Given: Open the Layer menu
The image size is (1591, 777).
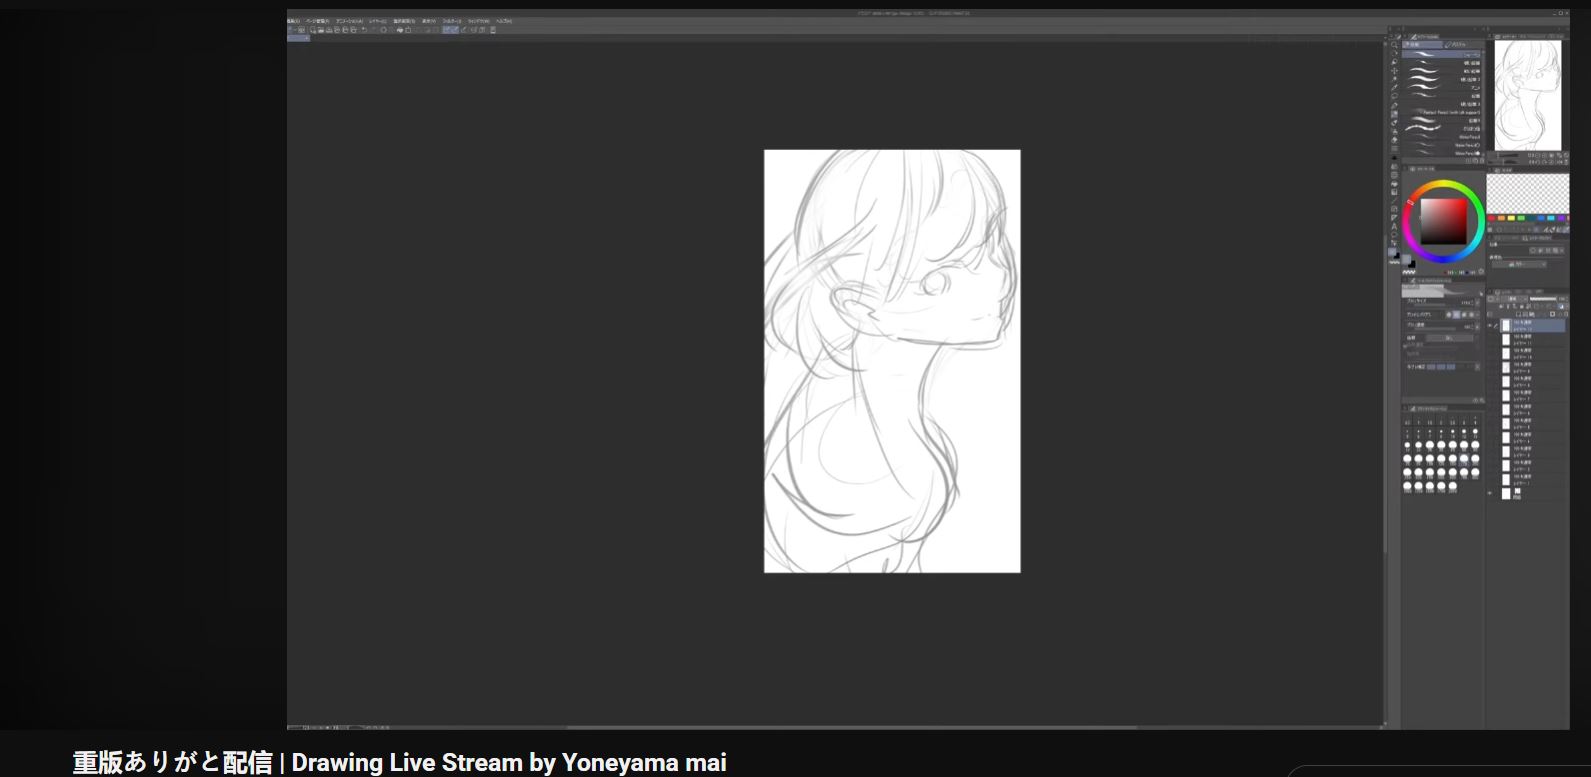Looking at the screenshot, I should 377,21.
